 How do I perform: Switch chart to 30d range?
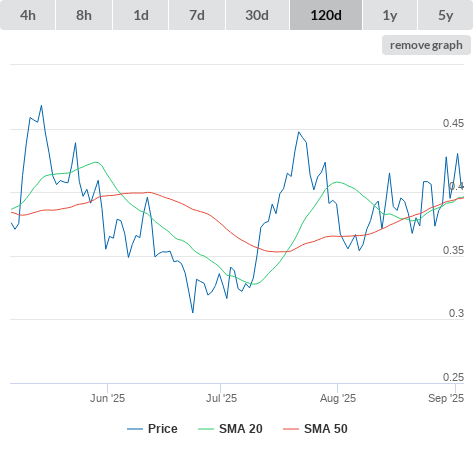pos(257,15)
